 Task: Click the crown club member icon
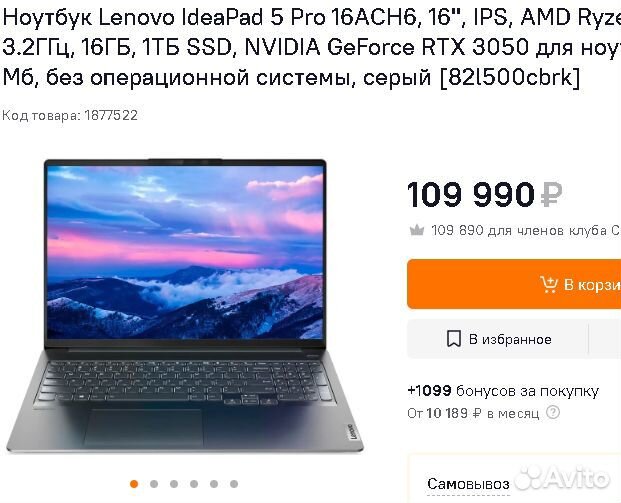point(417,230)
